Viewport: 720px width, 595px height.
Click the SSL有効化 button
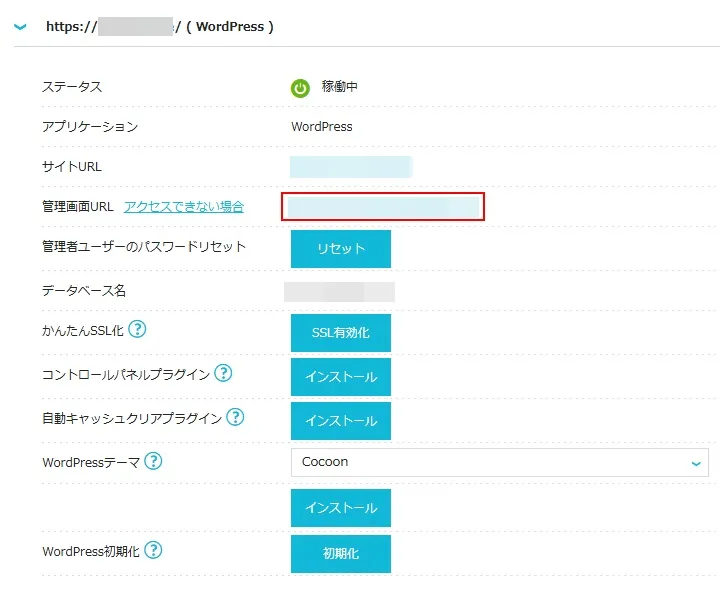tap(340, 333)
